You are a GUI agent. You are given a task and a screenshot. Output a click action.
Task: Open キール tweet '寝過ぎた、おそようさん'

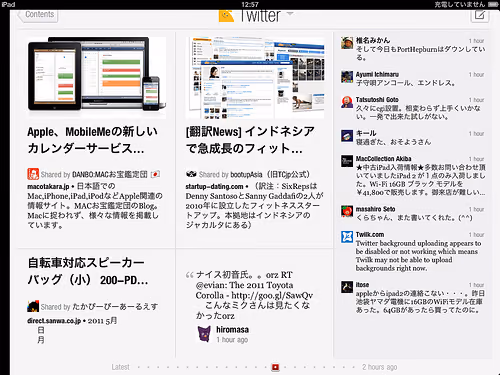coord(393,142)
